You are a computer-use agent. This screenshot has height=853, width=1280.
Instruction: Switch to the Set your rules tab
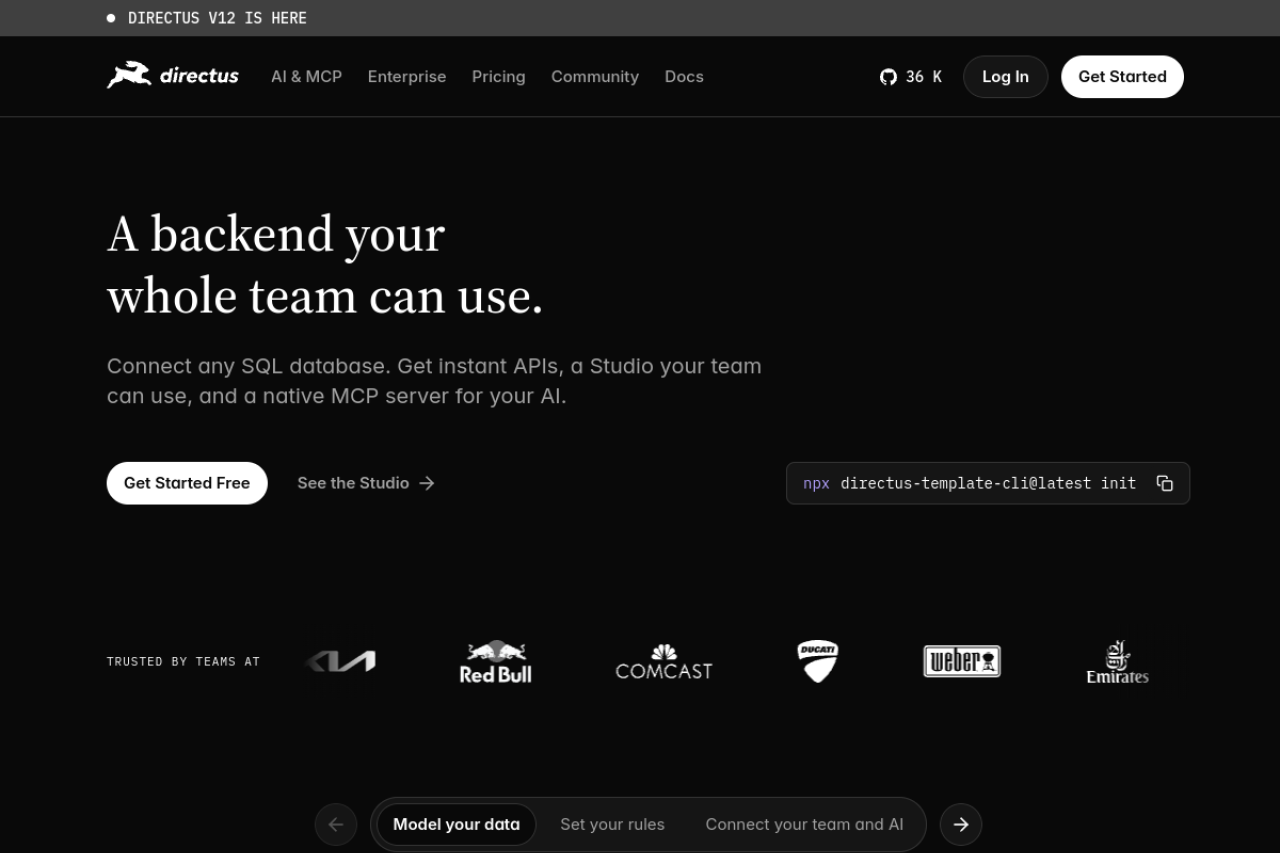click(612, 824)
